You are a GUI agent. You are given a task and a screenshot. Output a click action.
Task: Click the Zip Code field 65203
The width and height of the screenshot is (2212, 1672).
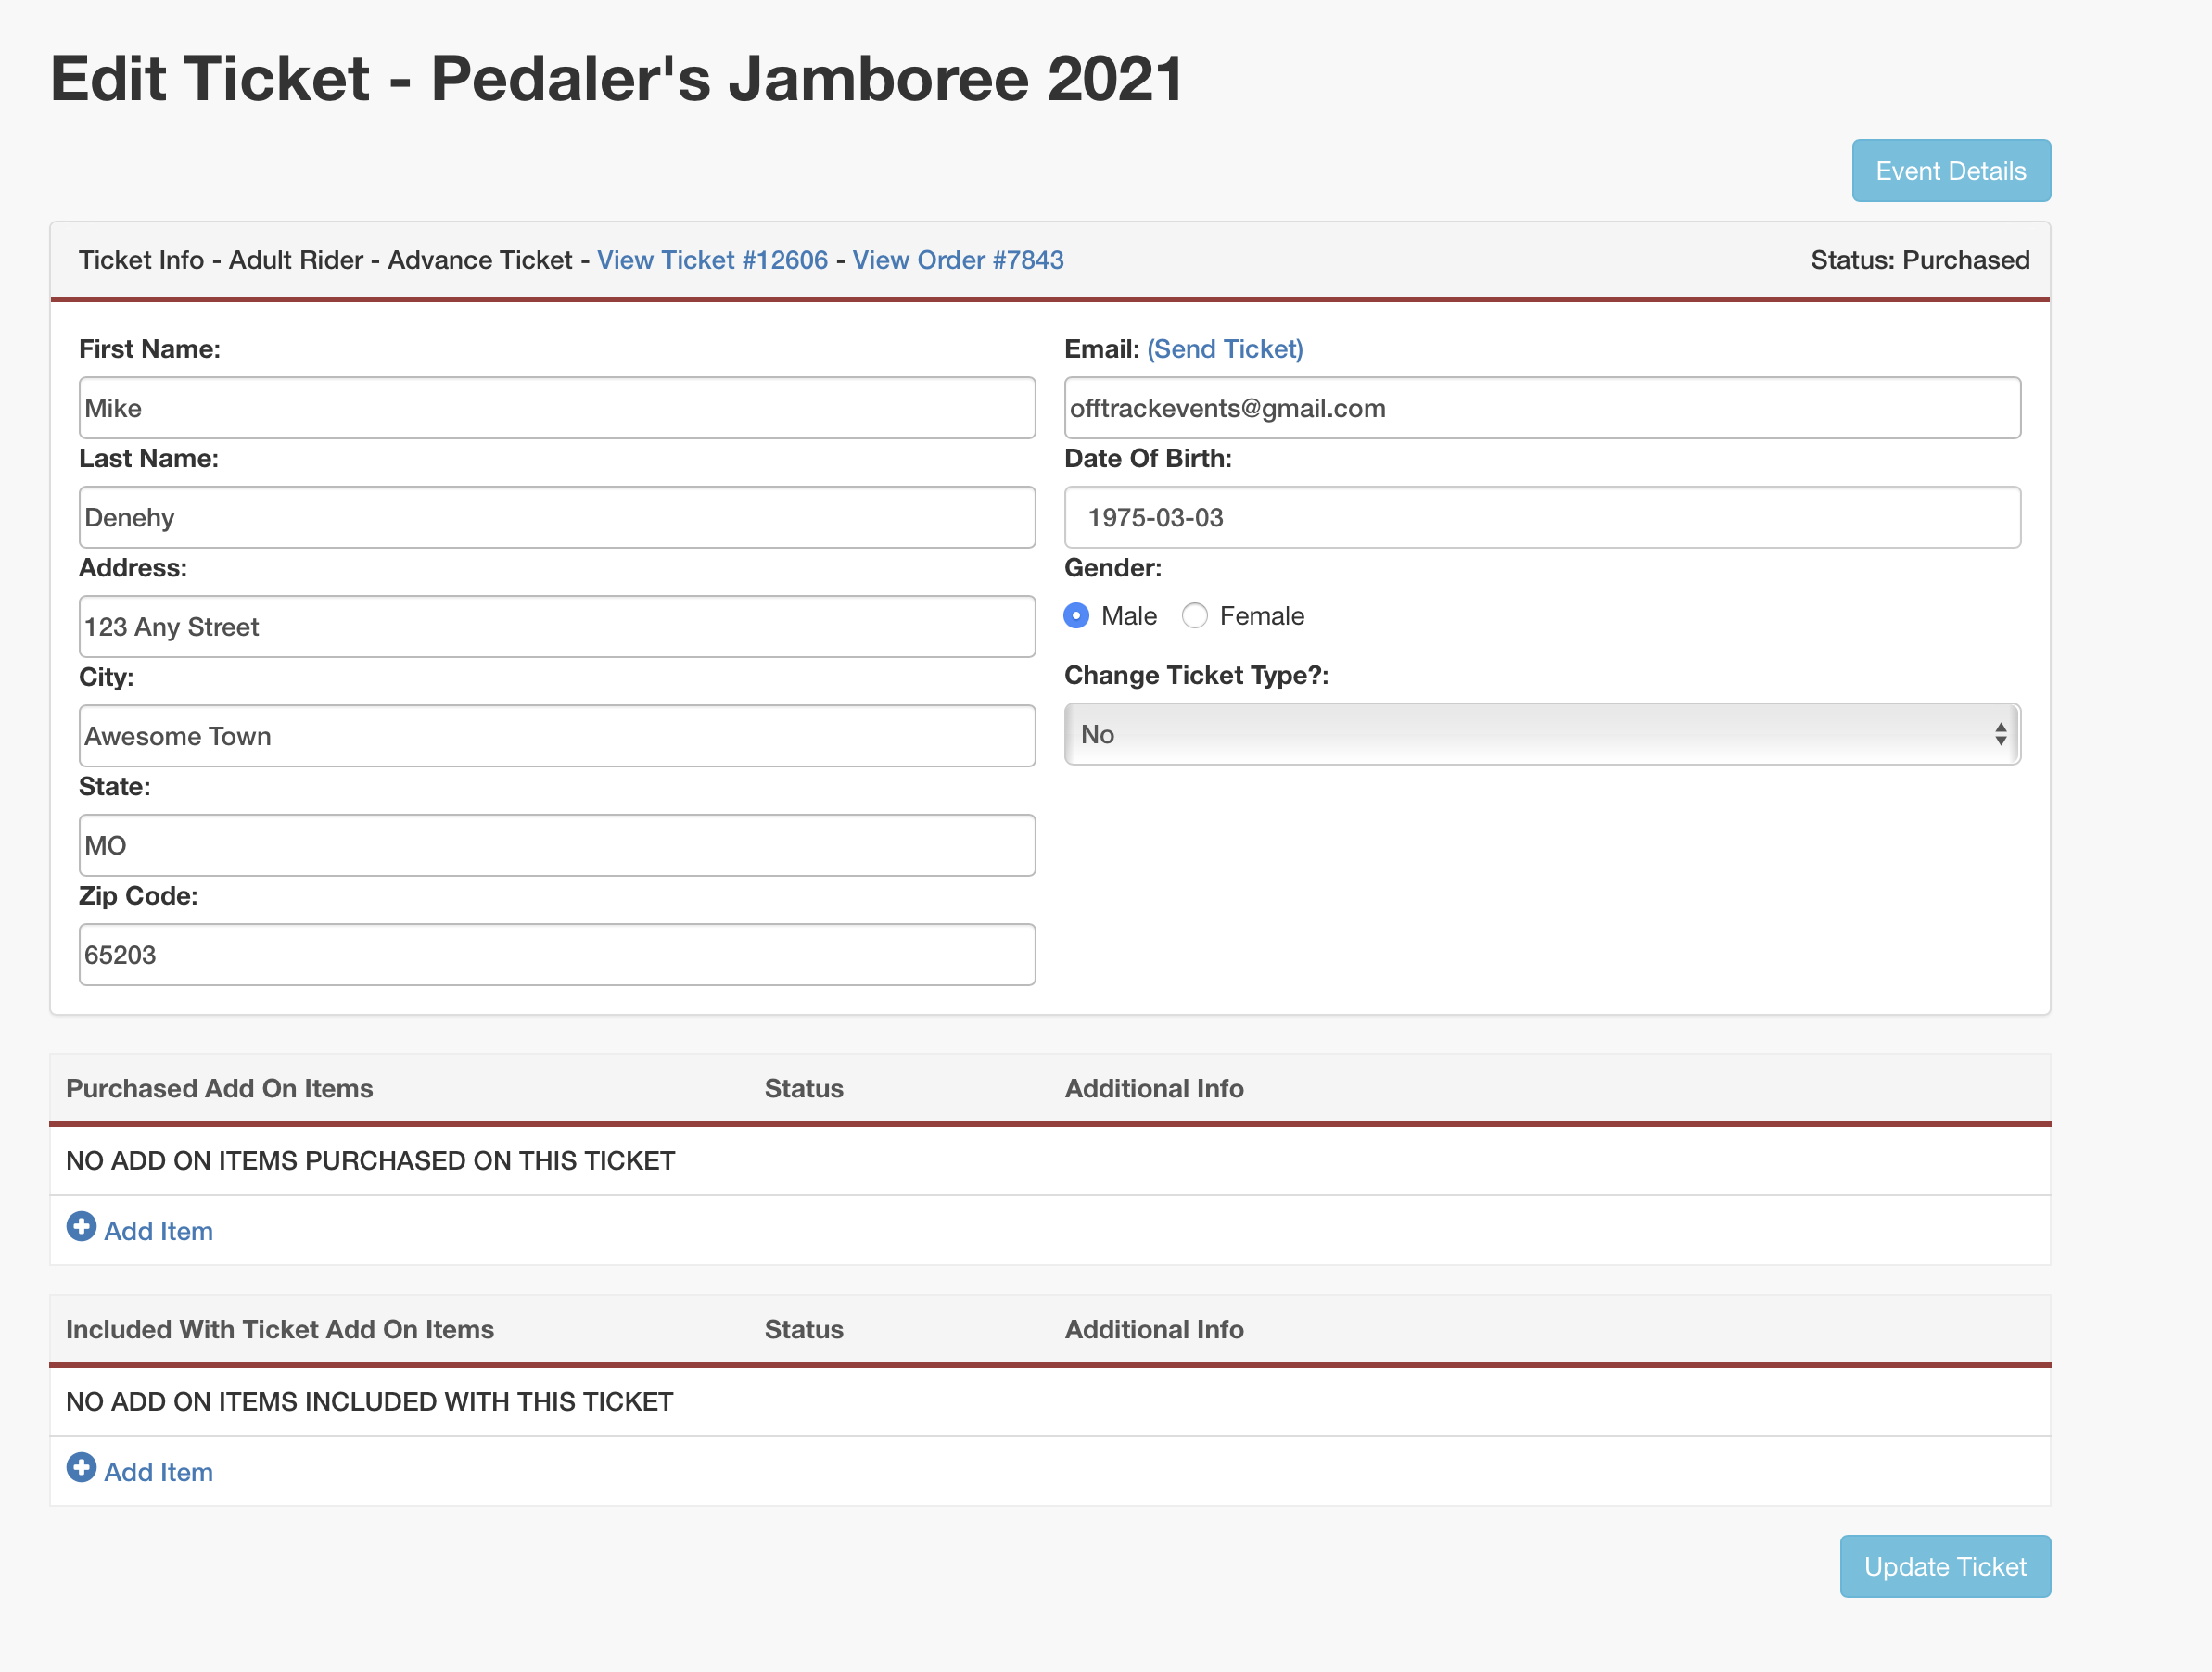click(557, 955)
